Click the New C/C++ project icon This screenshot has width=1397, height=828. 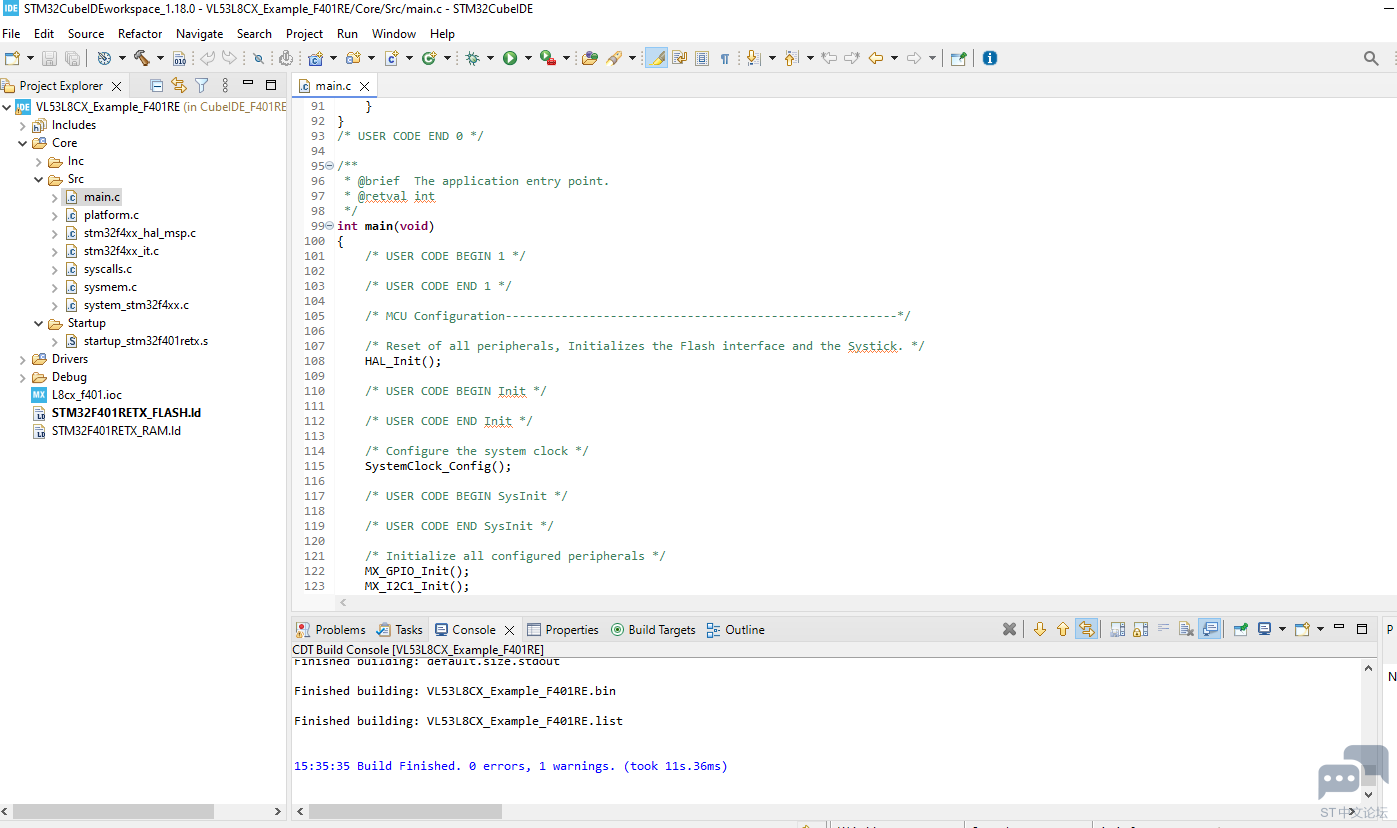click(314, 58)
